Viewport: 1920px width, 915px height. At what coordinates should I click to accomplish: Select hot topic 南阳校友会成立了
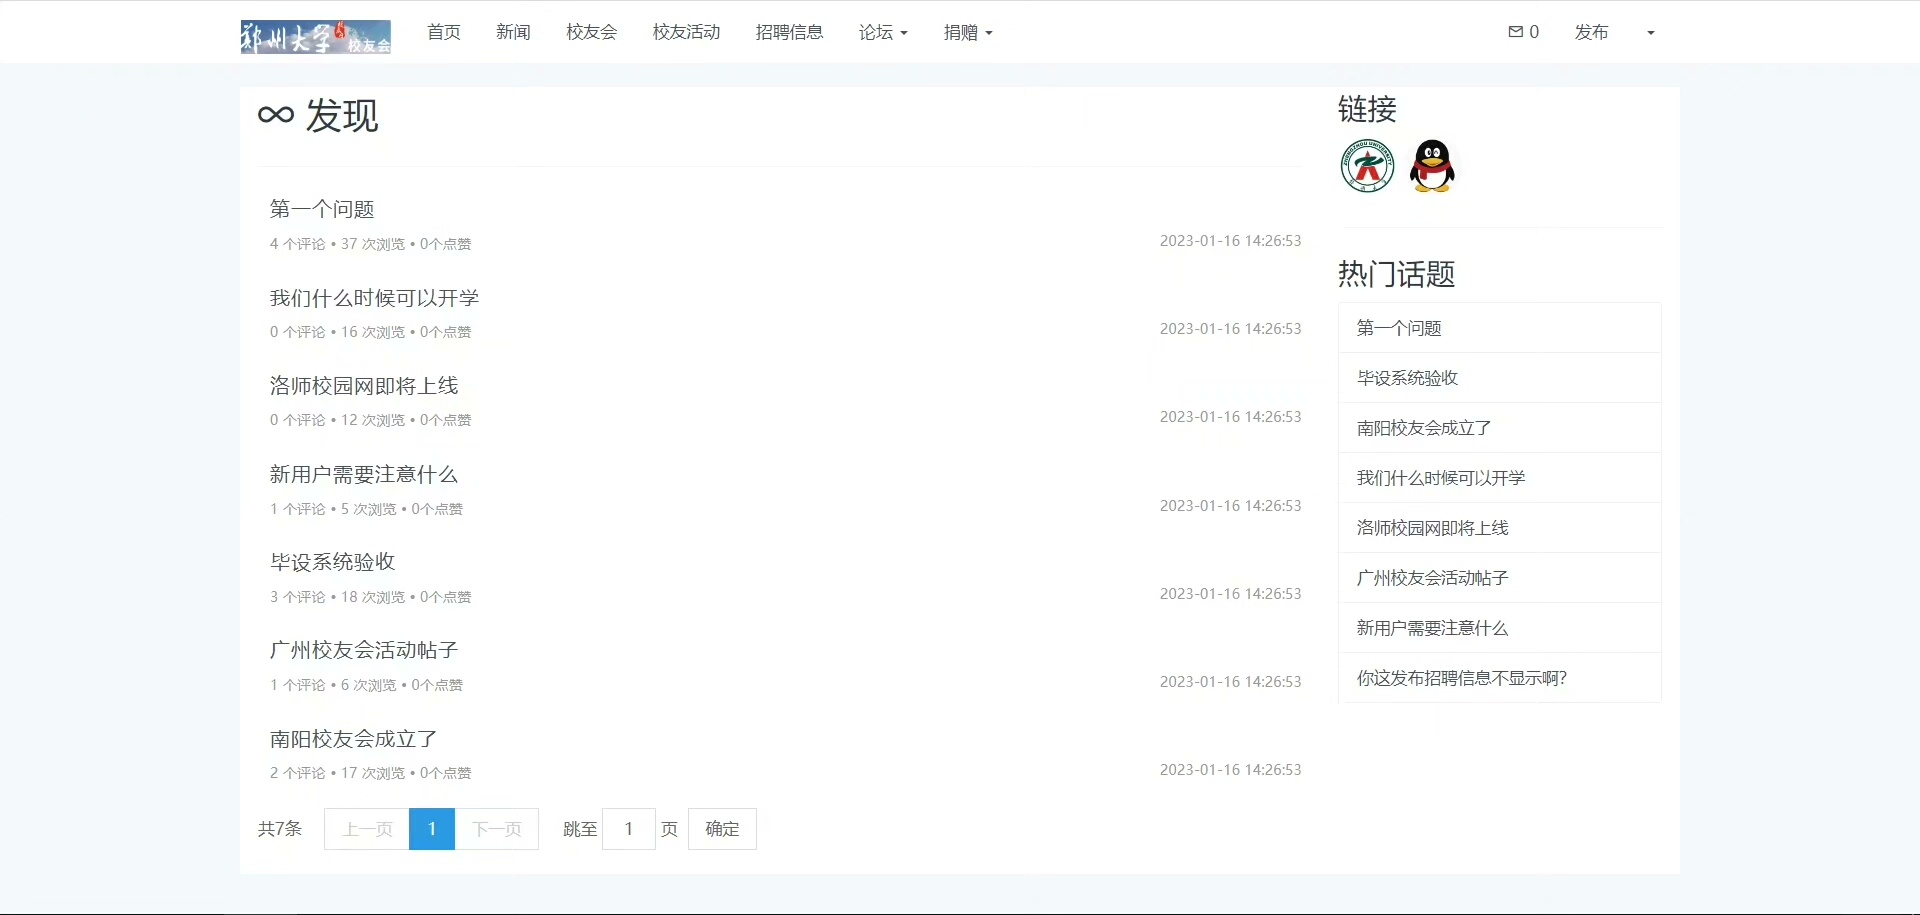click(1499, 428)
